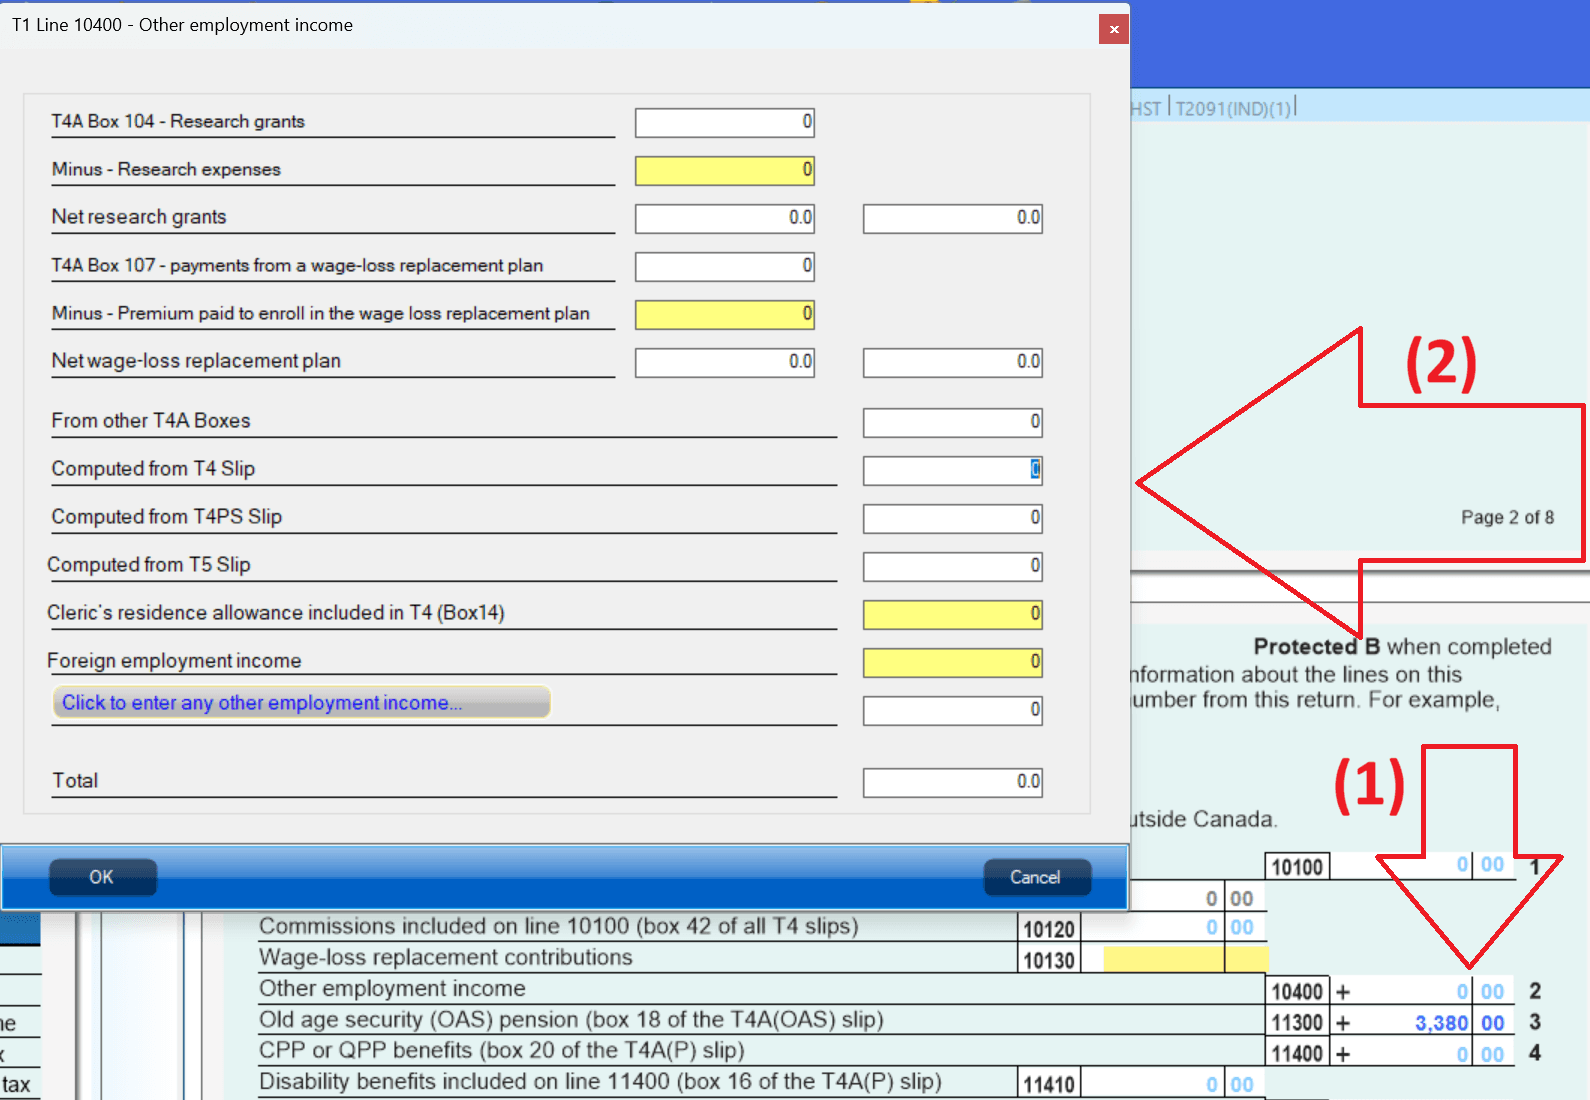Viewport: 1590px width, 1100px height.
Task: Click the T4A Box 104 Research grants field
Action: coord(725,122)
